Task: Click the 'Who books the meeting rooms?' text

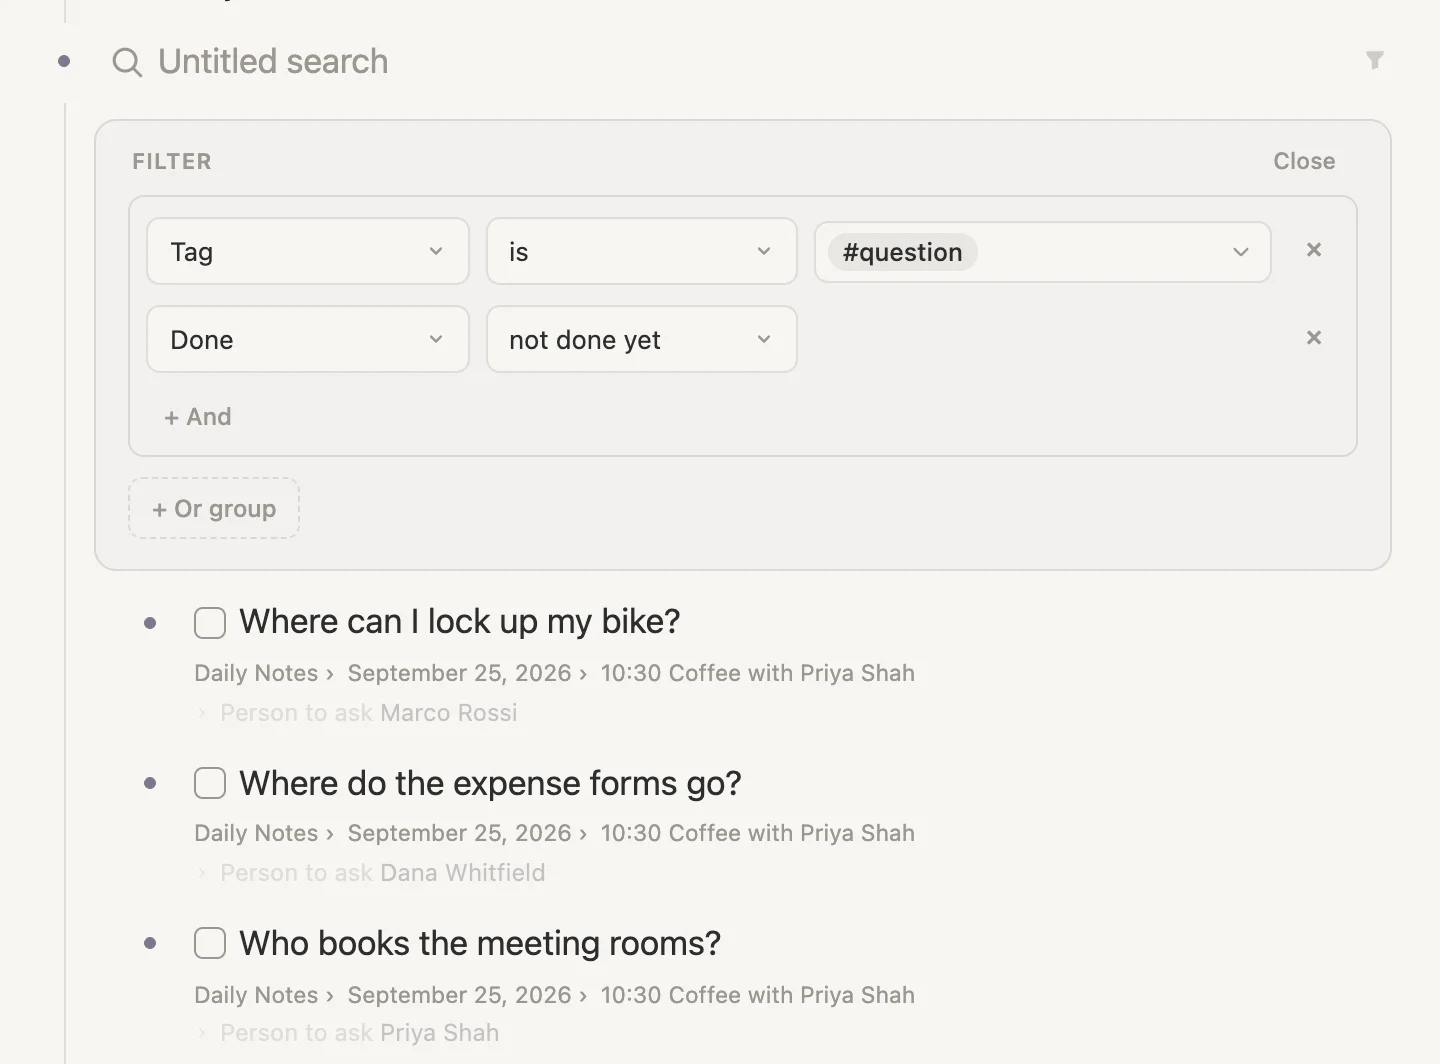Action: [480, 943]
